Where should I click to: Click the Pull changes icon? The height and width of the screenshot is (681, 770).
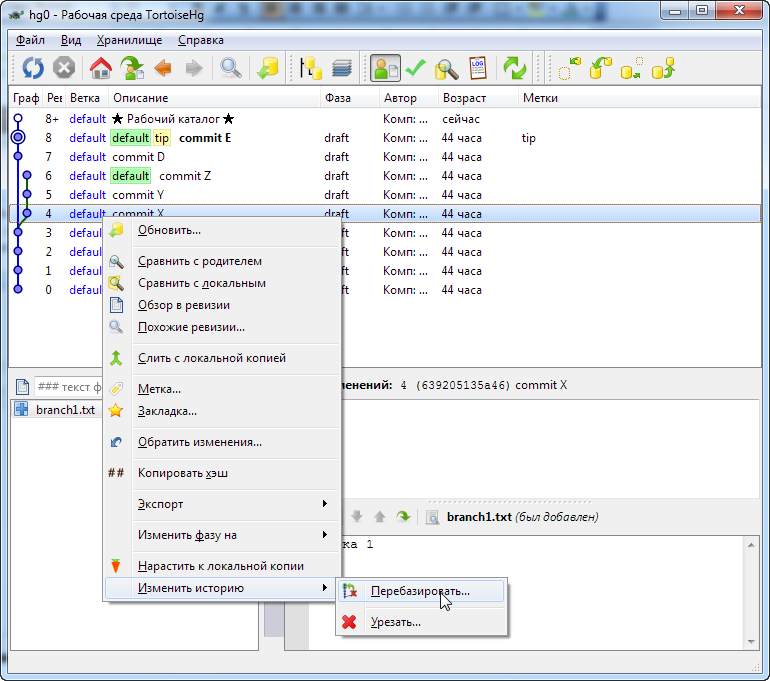pos(601,68)
